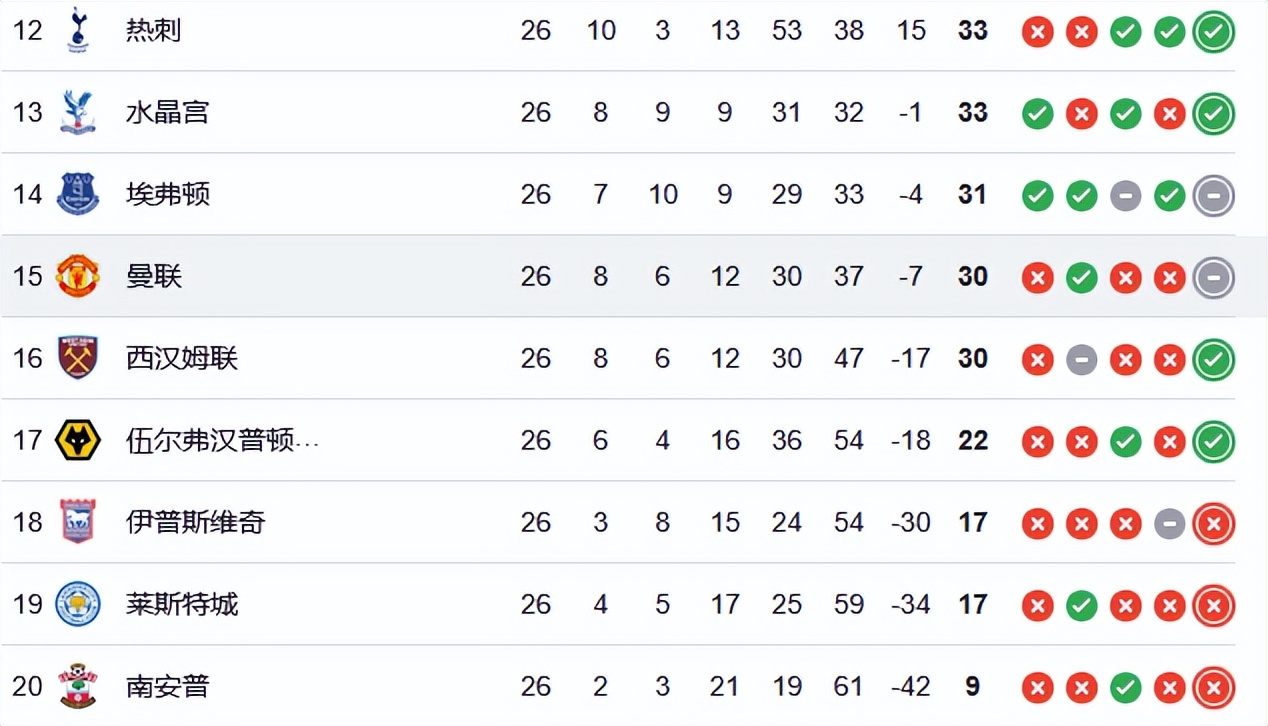Click the Tottenham Hotspur club crest
The height and width of the screenshot is (726, 1268).
77,30
